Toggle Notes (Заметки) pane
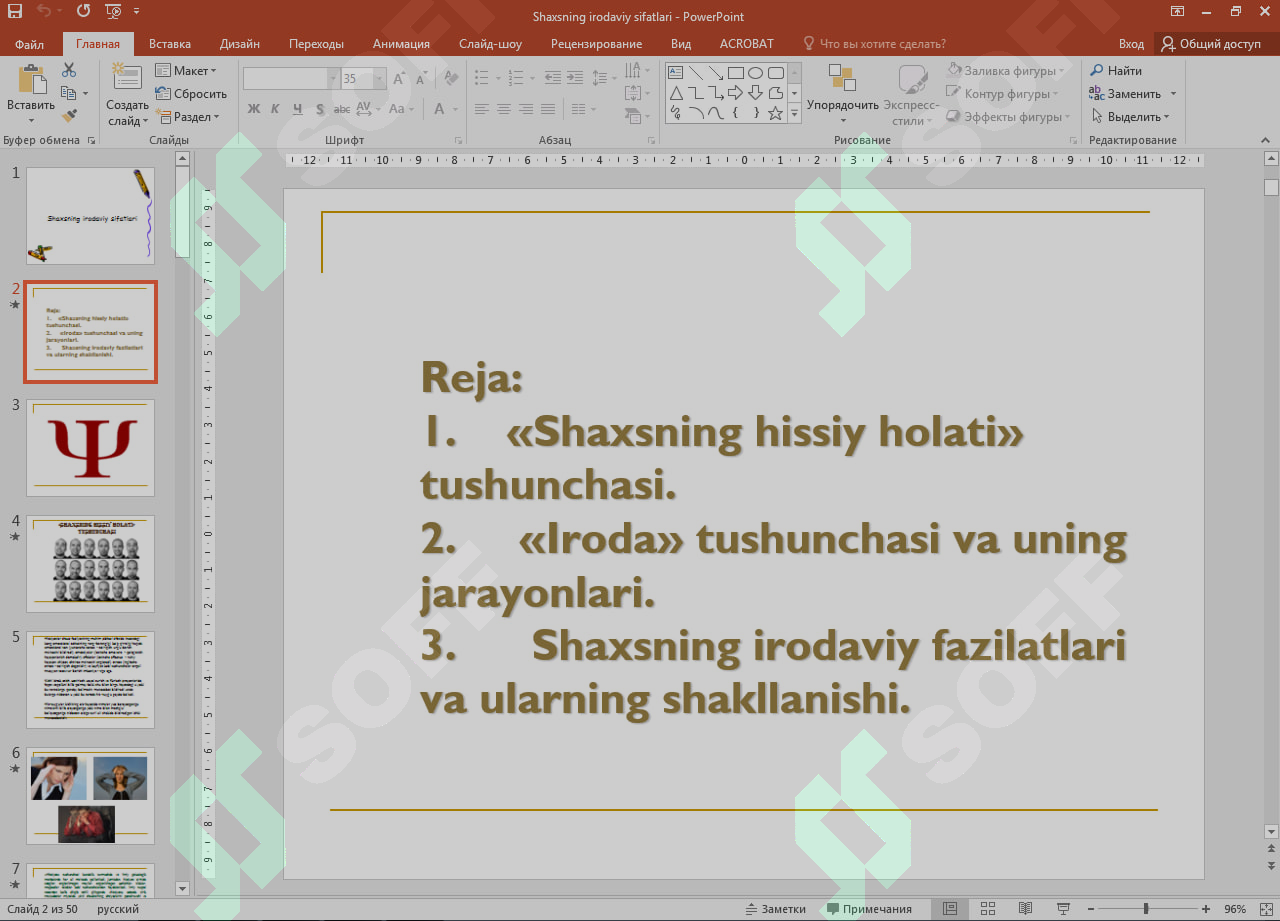Viewport: 1280px width, 921px height. click(x=775, y=909)
